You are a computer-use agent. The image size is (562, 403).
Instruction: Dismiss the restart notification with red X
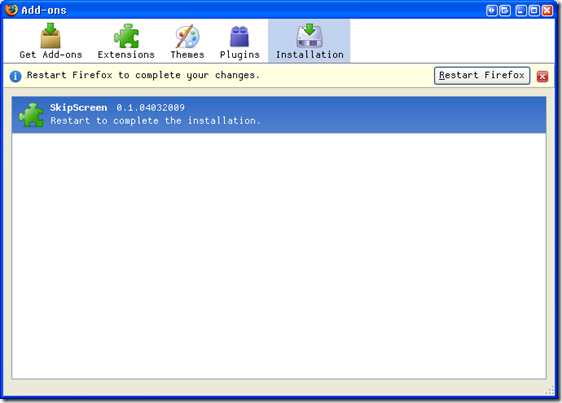(x=542, y=76)
